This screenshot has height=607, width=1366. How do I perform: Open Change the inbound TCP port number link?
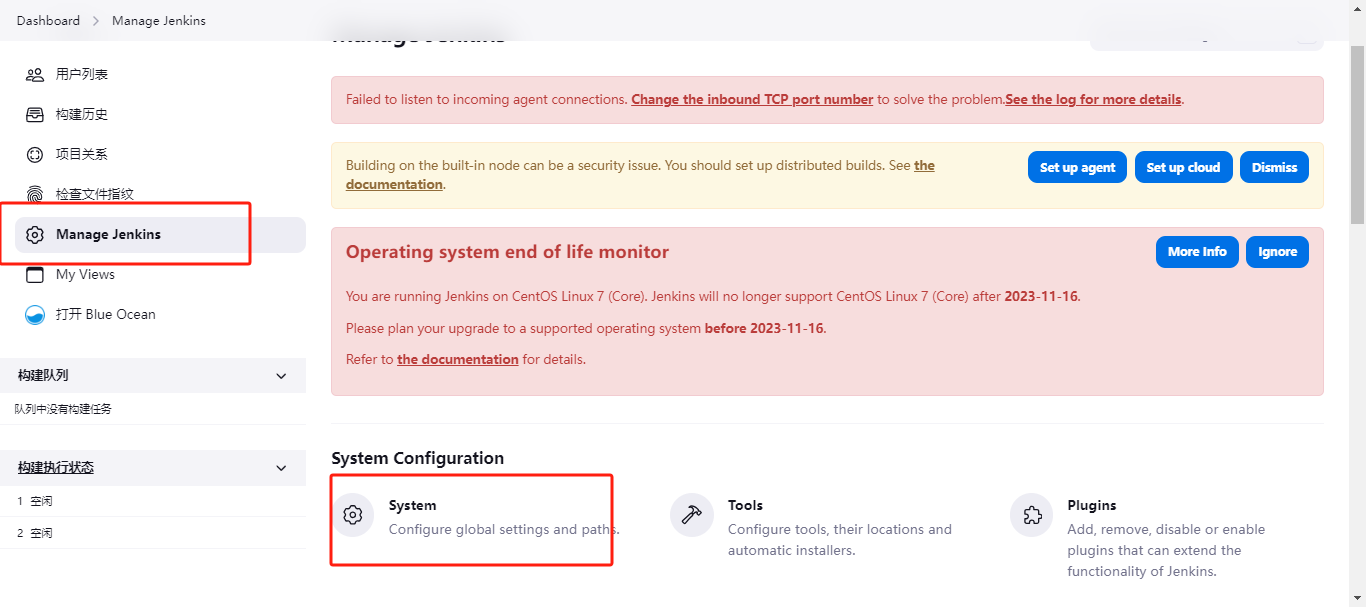tap(752, 100)
